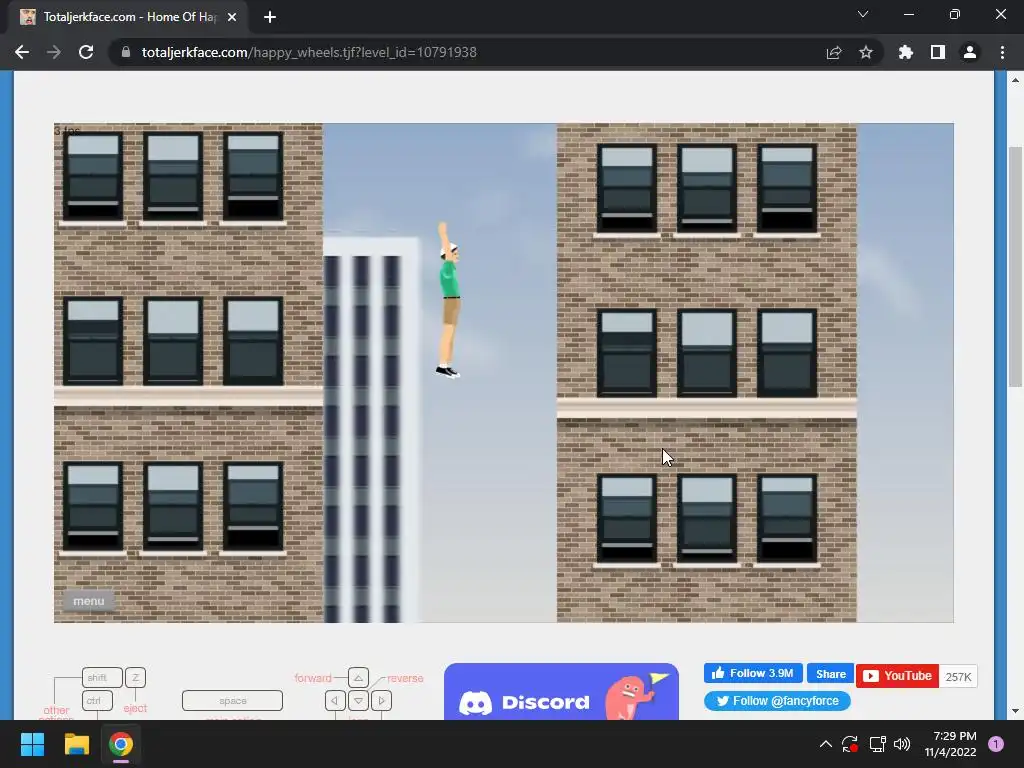
Task: Click the right arrow key diagram
Action: tap(381, 701)
